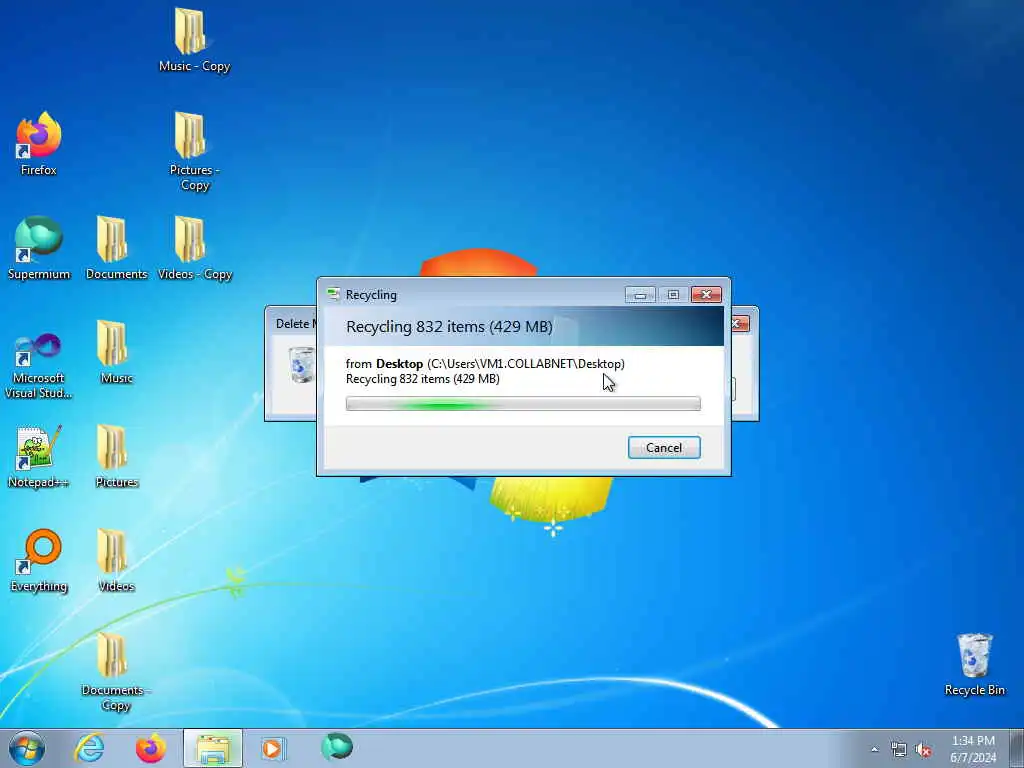Image resolution: width=1024 pixels, height=768 pixels.
Task: Select the Recycle Bin desktop icon
Action: (x=974, y=665)
